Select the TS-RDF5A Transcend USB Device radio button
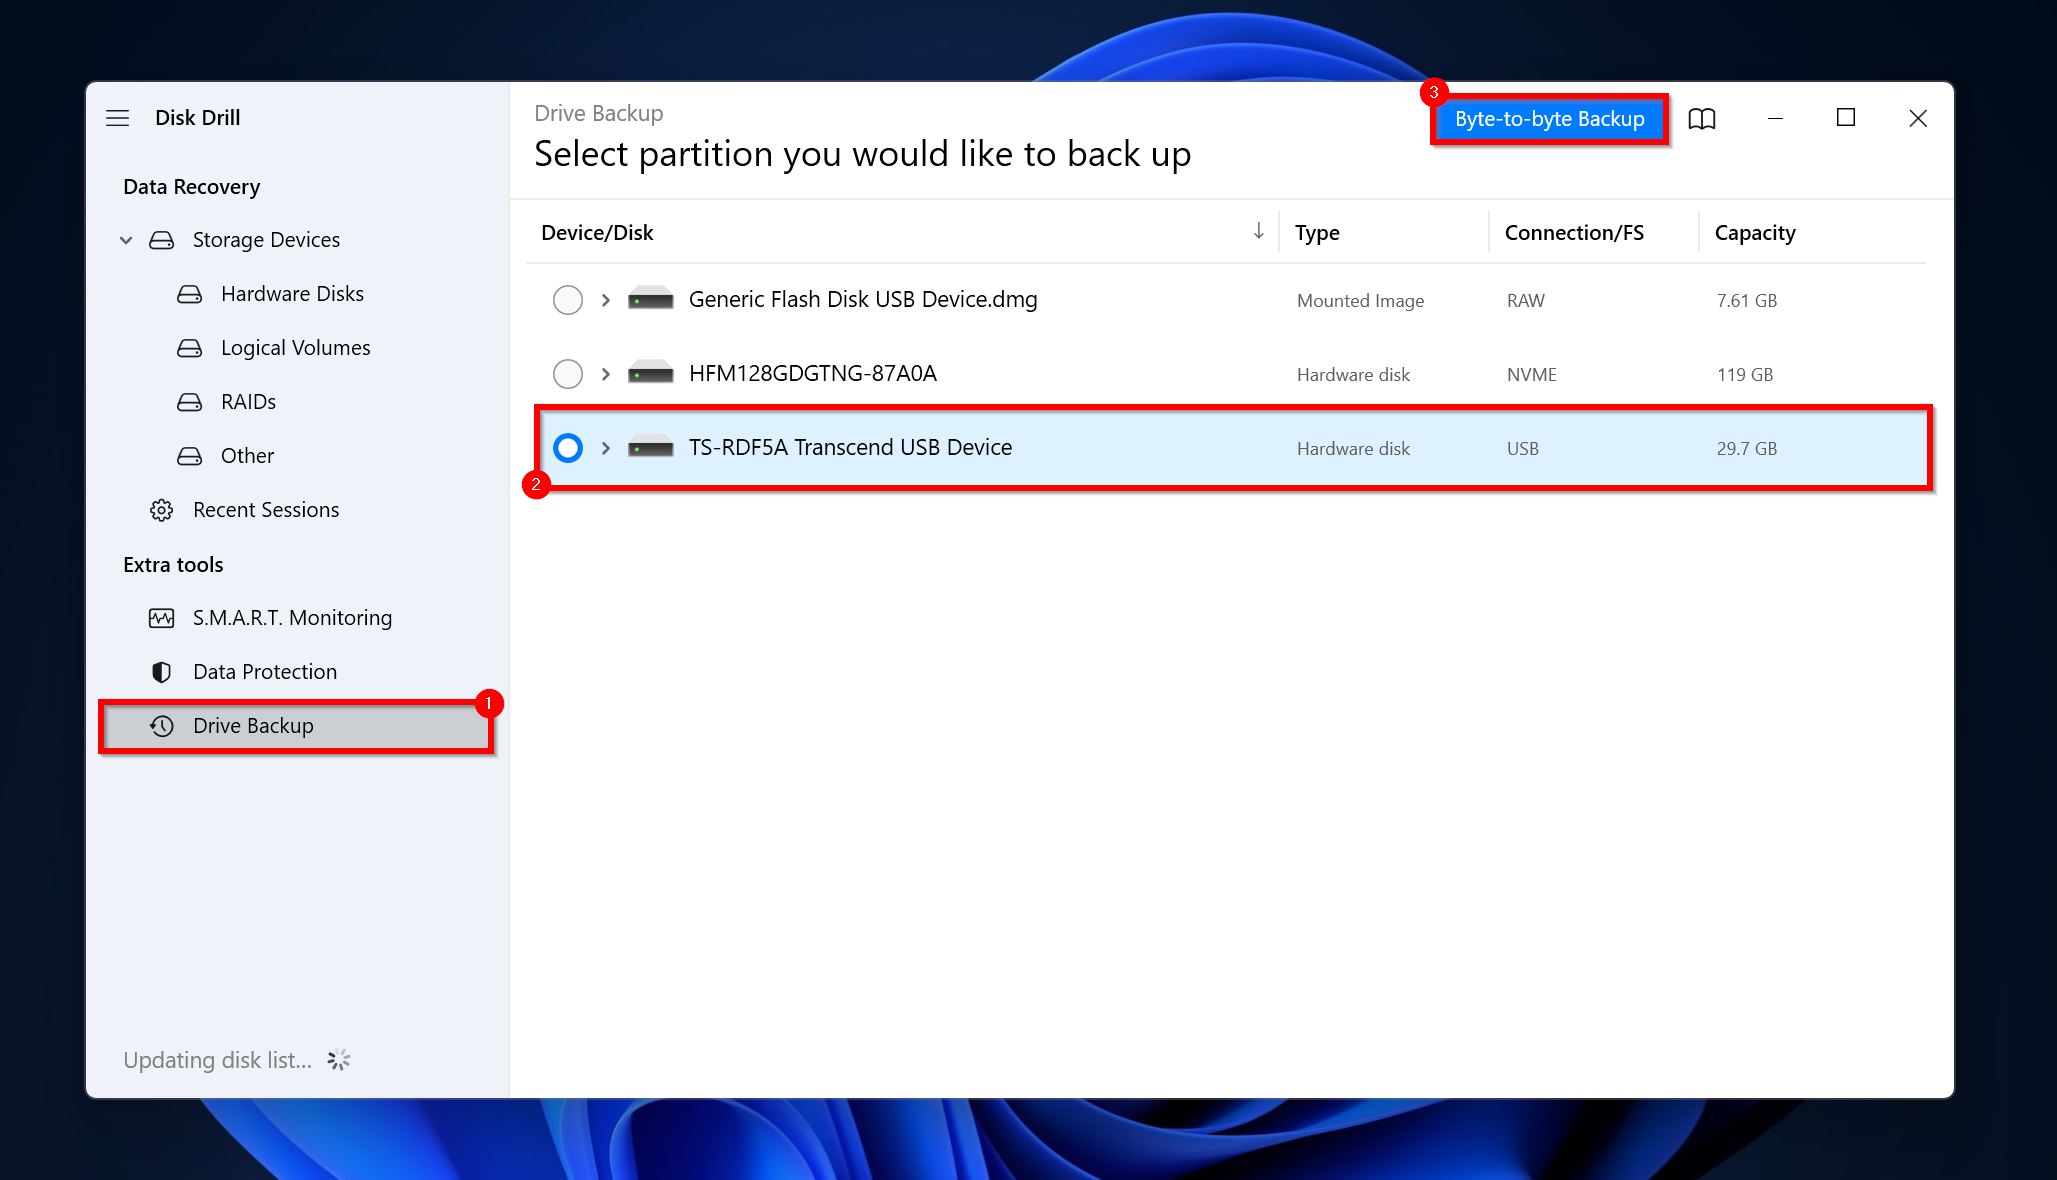This screenshot has width=2057, height=1180. coord(568,447)
